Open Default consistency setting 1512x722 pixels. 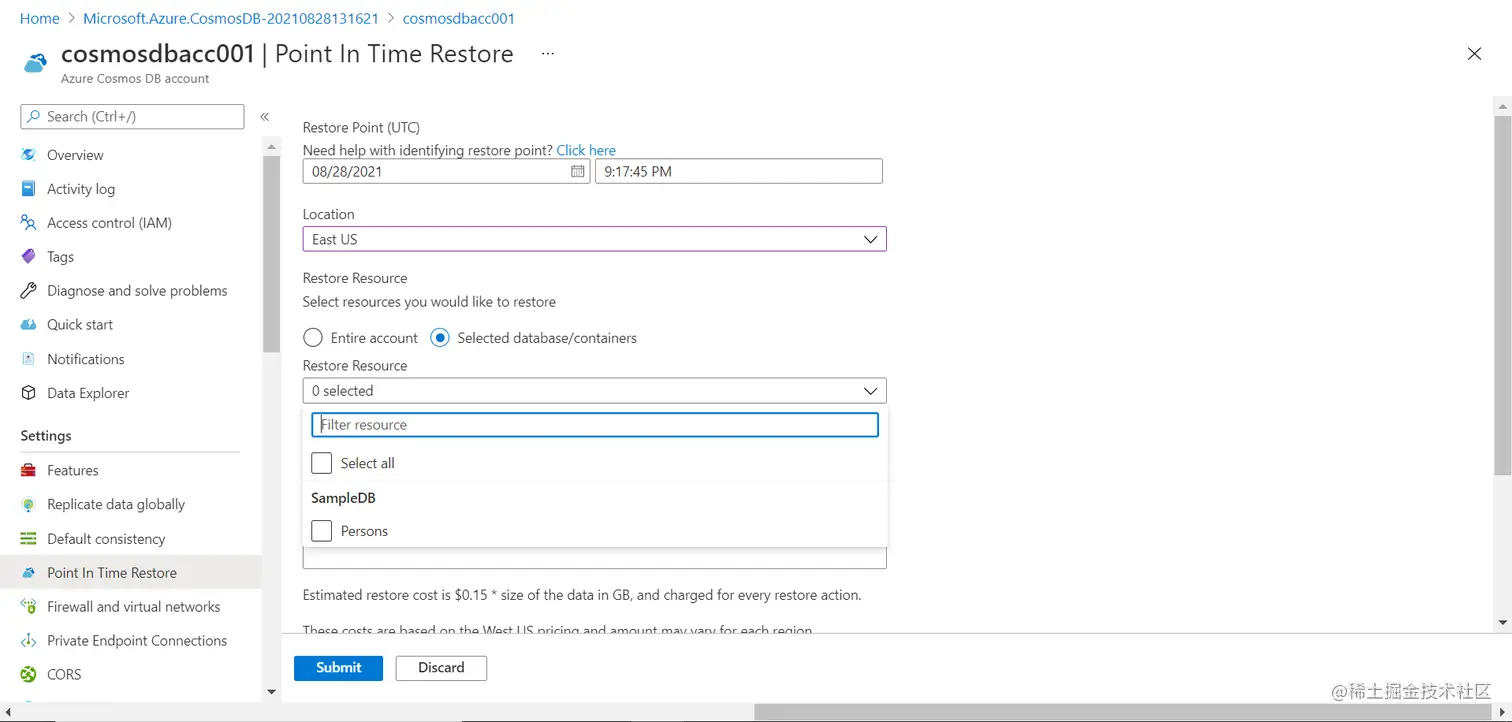click(x=106, y=538)
